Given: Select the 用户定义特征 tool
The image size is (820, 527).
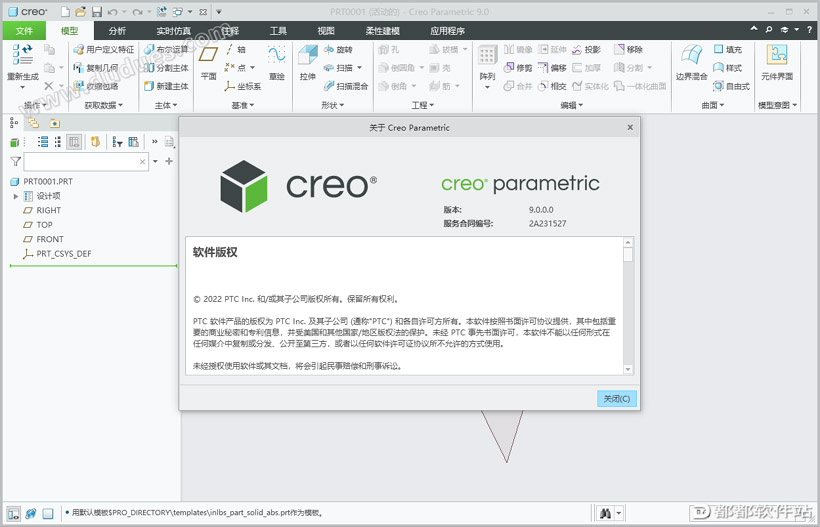Looking at the screenshot, I should coord(104,50).
